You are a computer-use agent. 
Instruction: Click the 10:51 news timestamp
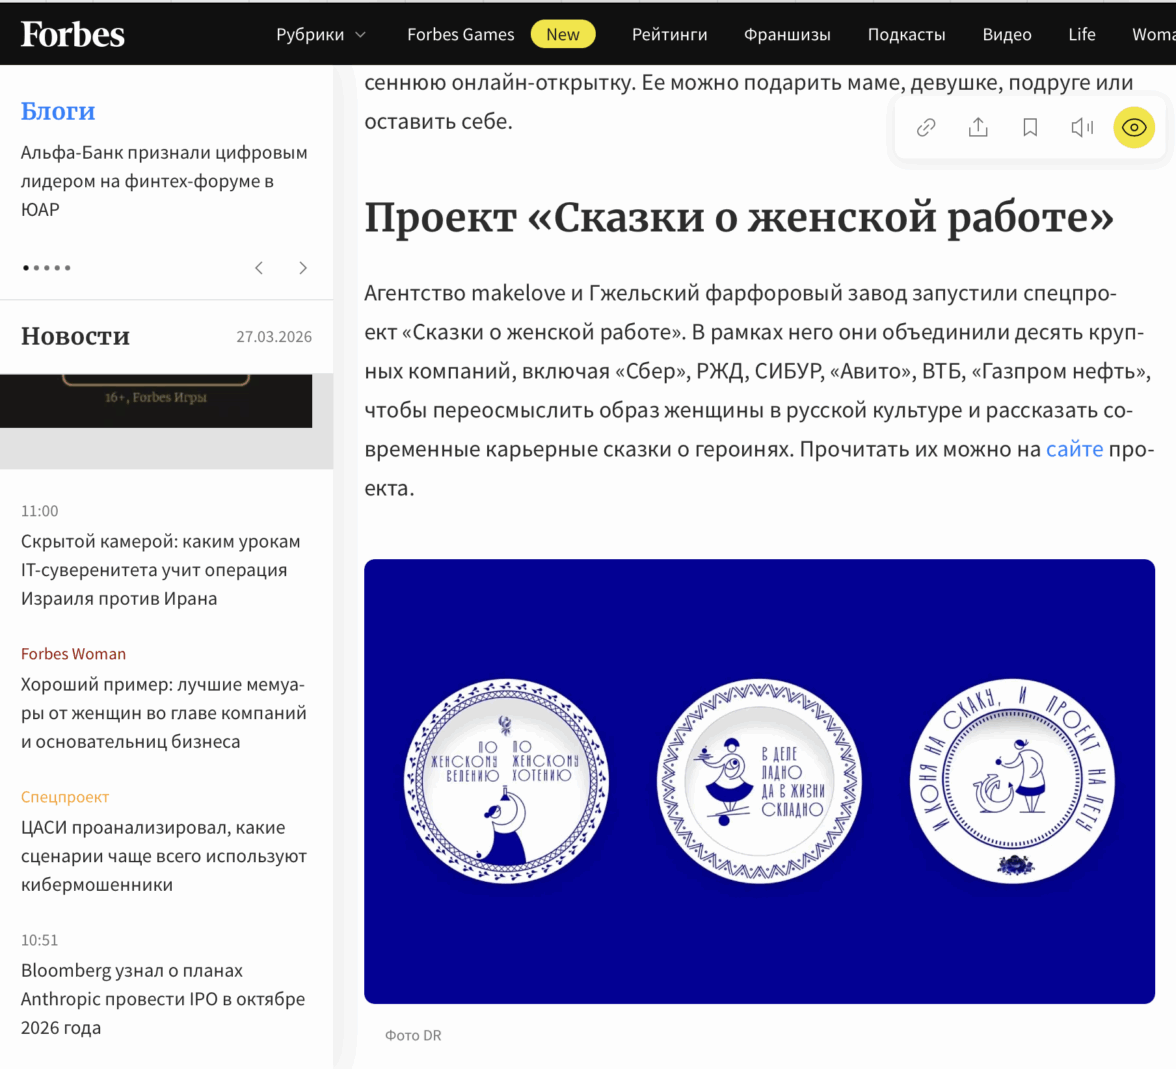pyautogui.click(x=40, y=940)
